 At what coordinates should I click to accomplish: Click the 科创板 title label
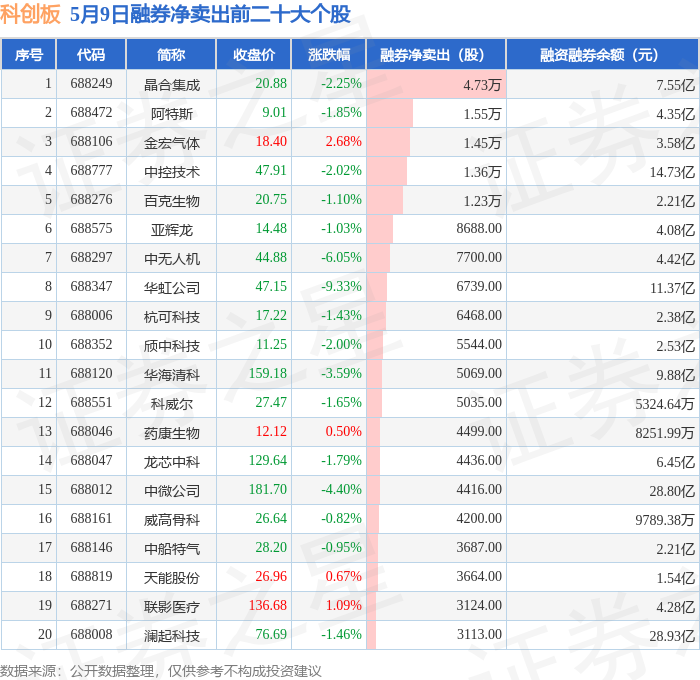coord(30,14)
